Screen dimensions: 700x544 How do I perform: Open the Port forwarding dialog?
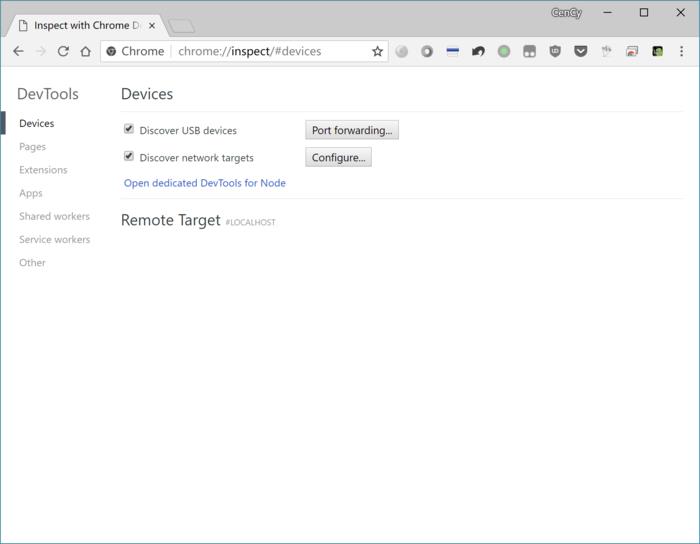coord(351,130)
